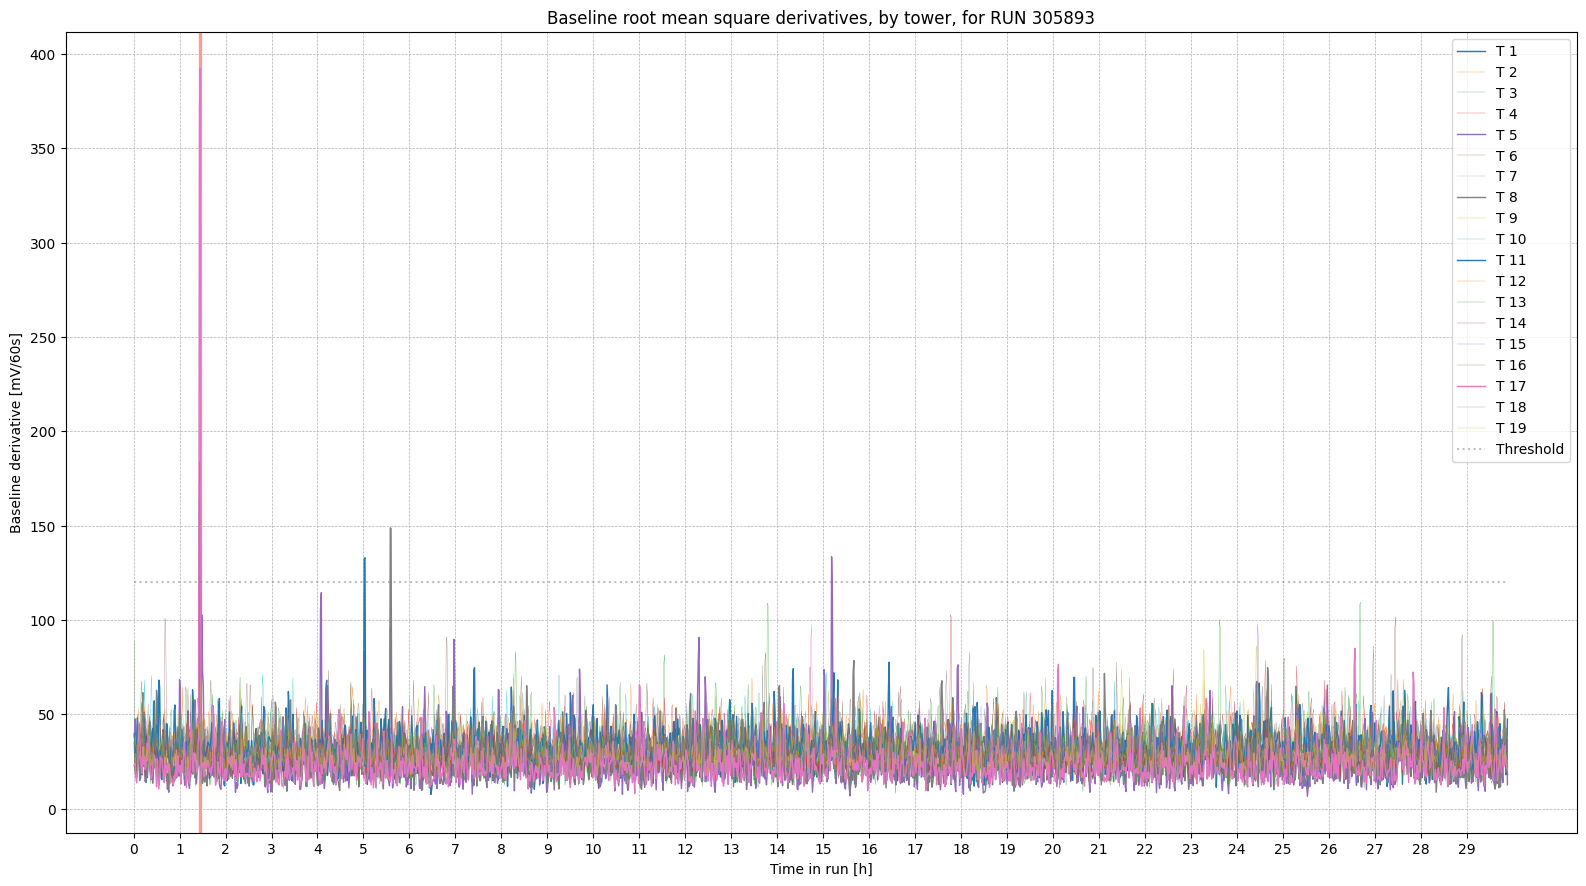Click the T 17 legend label
This screenshot has width=1586, height=886.
(1510, 386)
